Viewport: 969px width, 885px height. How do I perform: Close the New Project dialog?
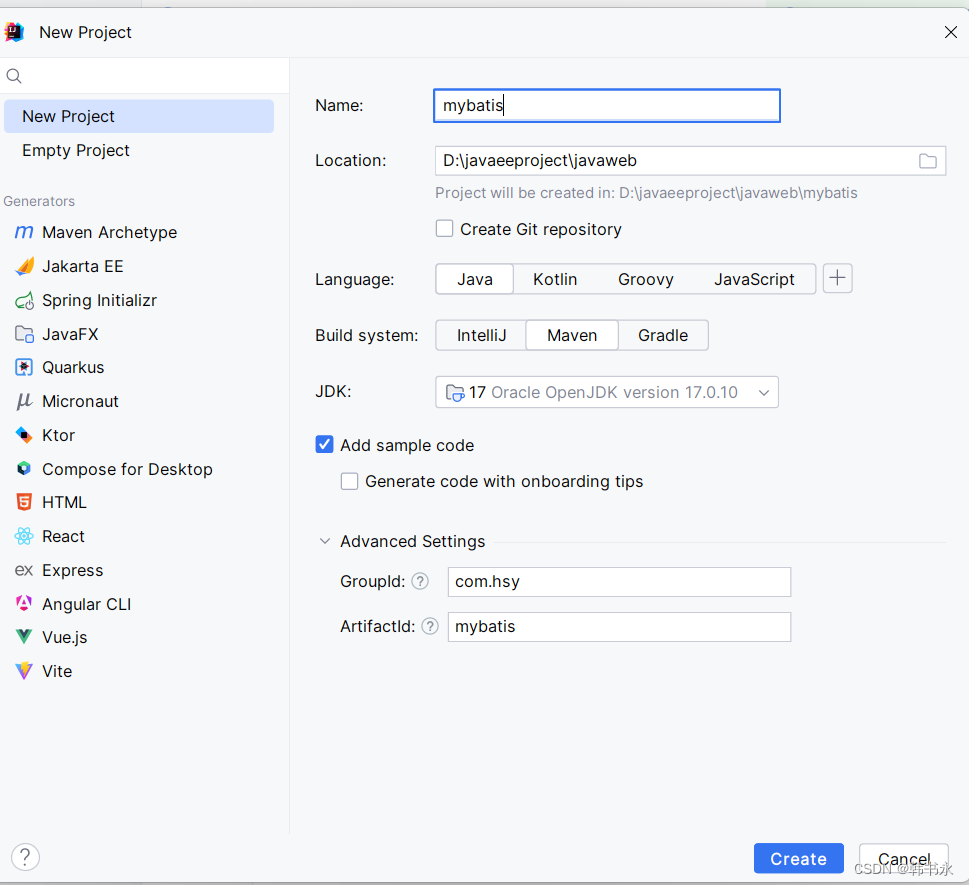click(950, 32)
